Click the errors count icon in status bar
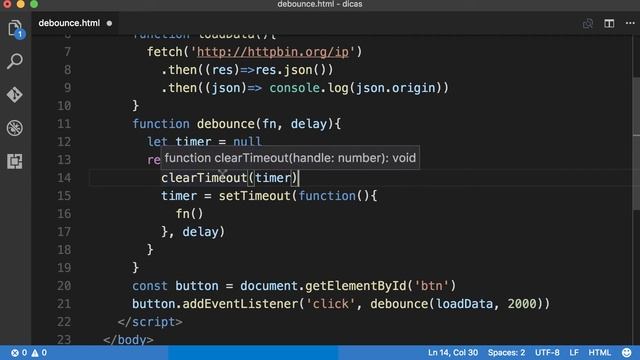 click(x=19, y=353)
